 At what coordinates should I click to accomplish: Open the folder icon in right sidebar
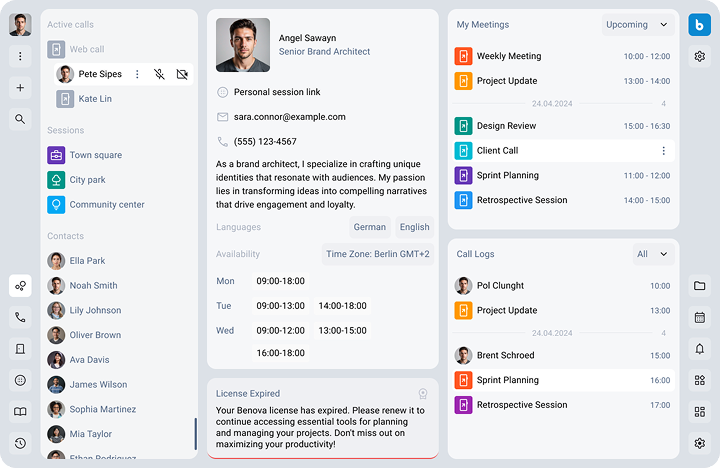tap(699, 286)
